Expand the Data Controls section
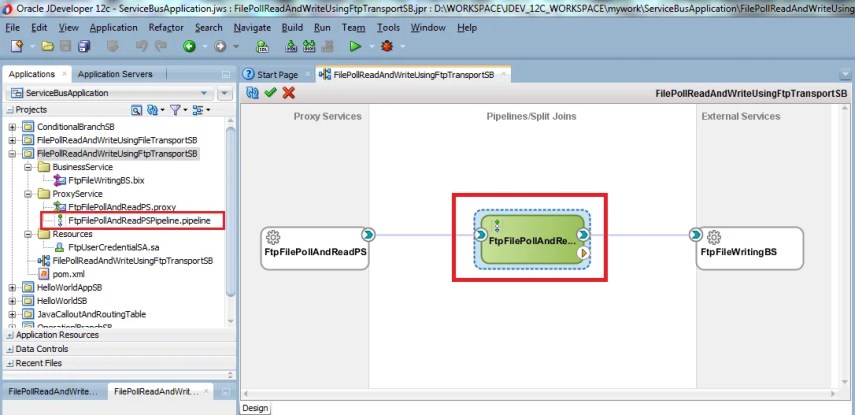The image size is (855, 415). click(10, 349)
